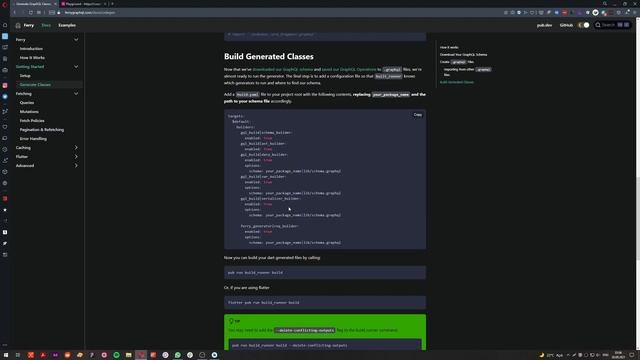The image size is (640, 360).
Task: Select Generate Classes in the sidebar
Action: click(x=35, y=84)
